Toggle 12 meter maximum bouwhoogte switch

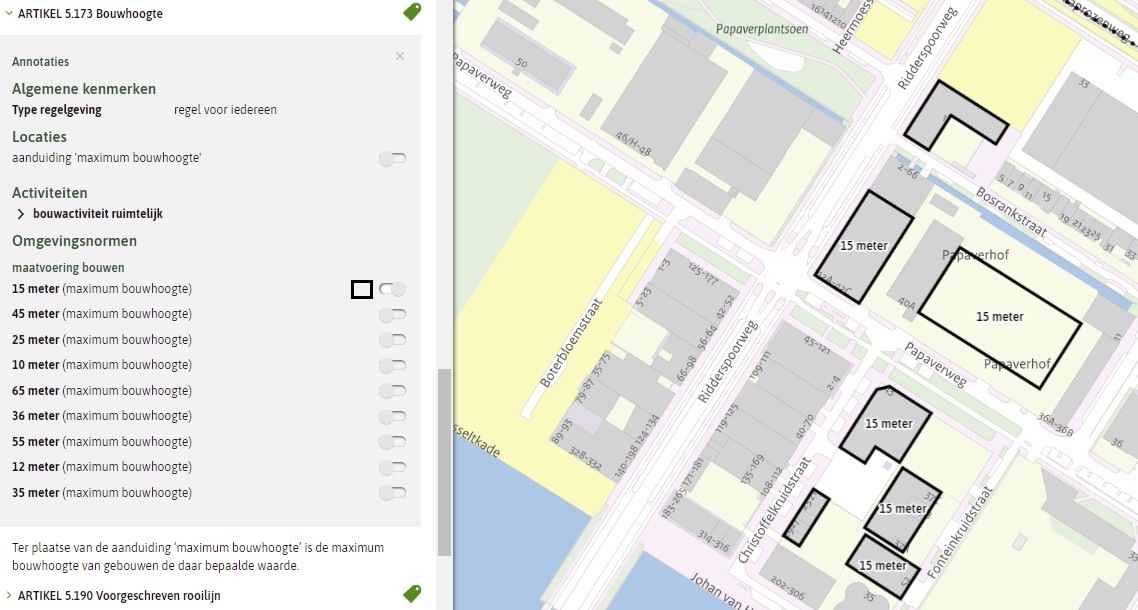(393, 467)
